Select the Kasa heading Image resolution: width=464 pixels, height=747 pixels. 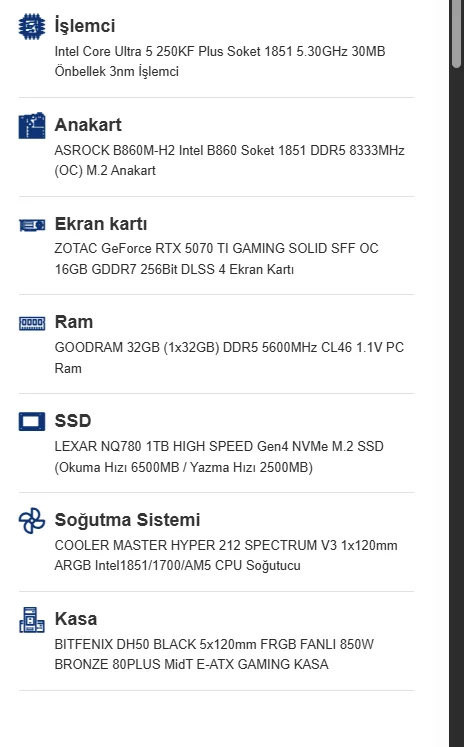click(x=76, y=619)
